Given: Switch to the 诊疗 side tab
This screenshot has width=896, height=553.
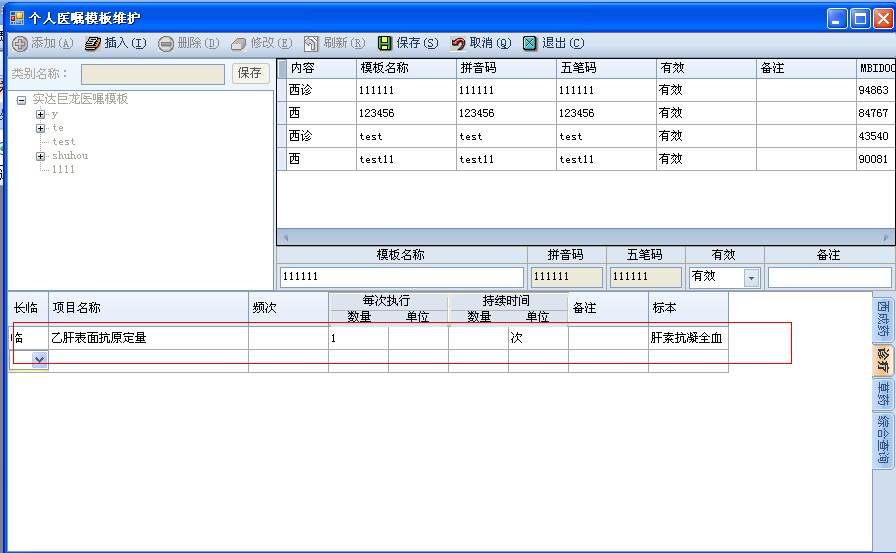Looking at the screenshot, I should 883,360.
